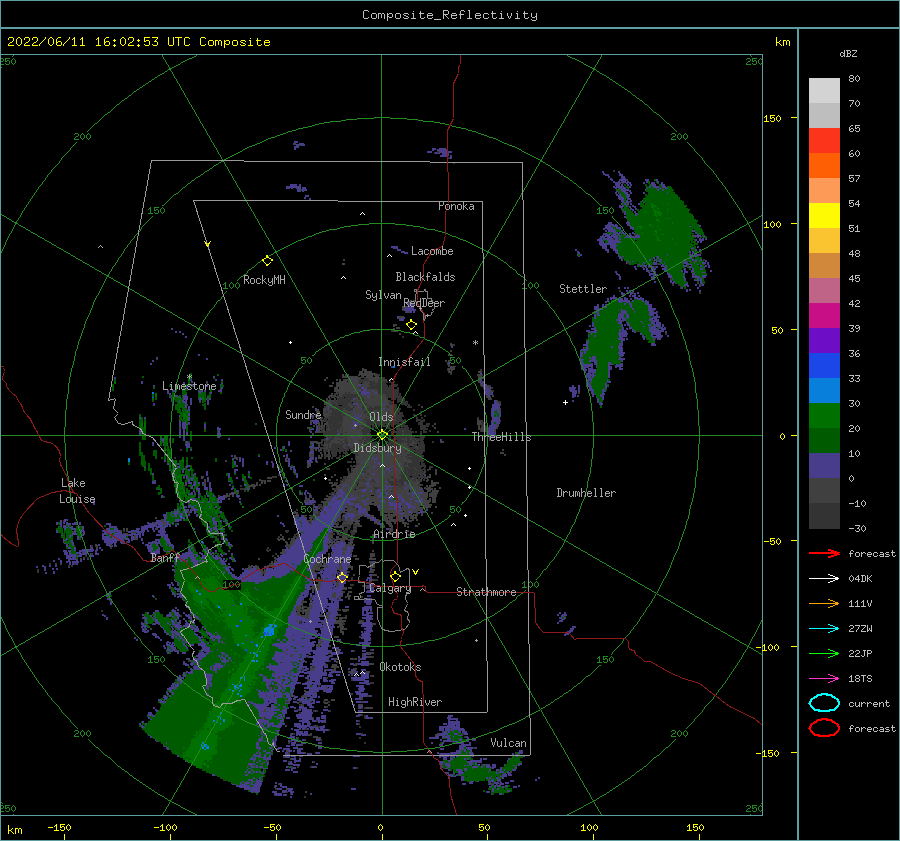The height and width of the screenshot is (841, 900).
Task: Click the Okotoks label
Action: [400, 667]
